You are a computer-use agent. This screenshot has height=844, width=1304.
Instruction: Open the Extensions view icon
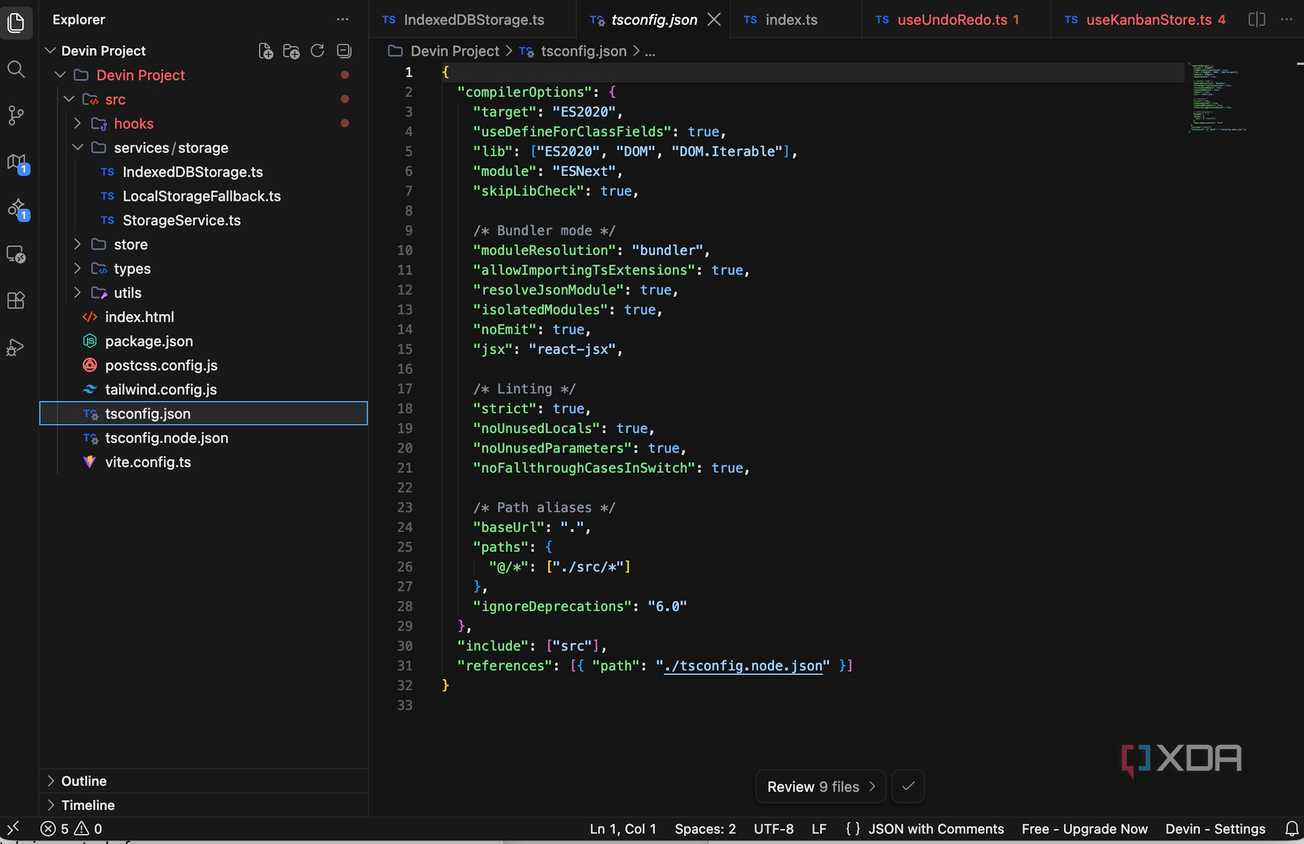click(x=16, y=300)
